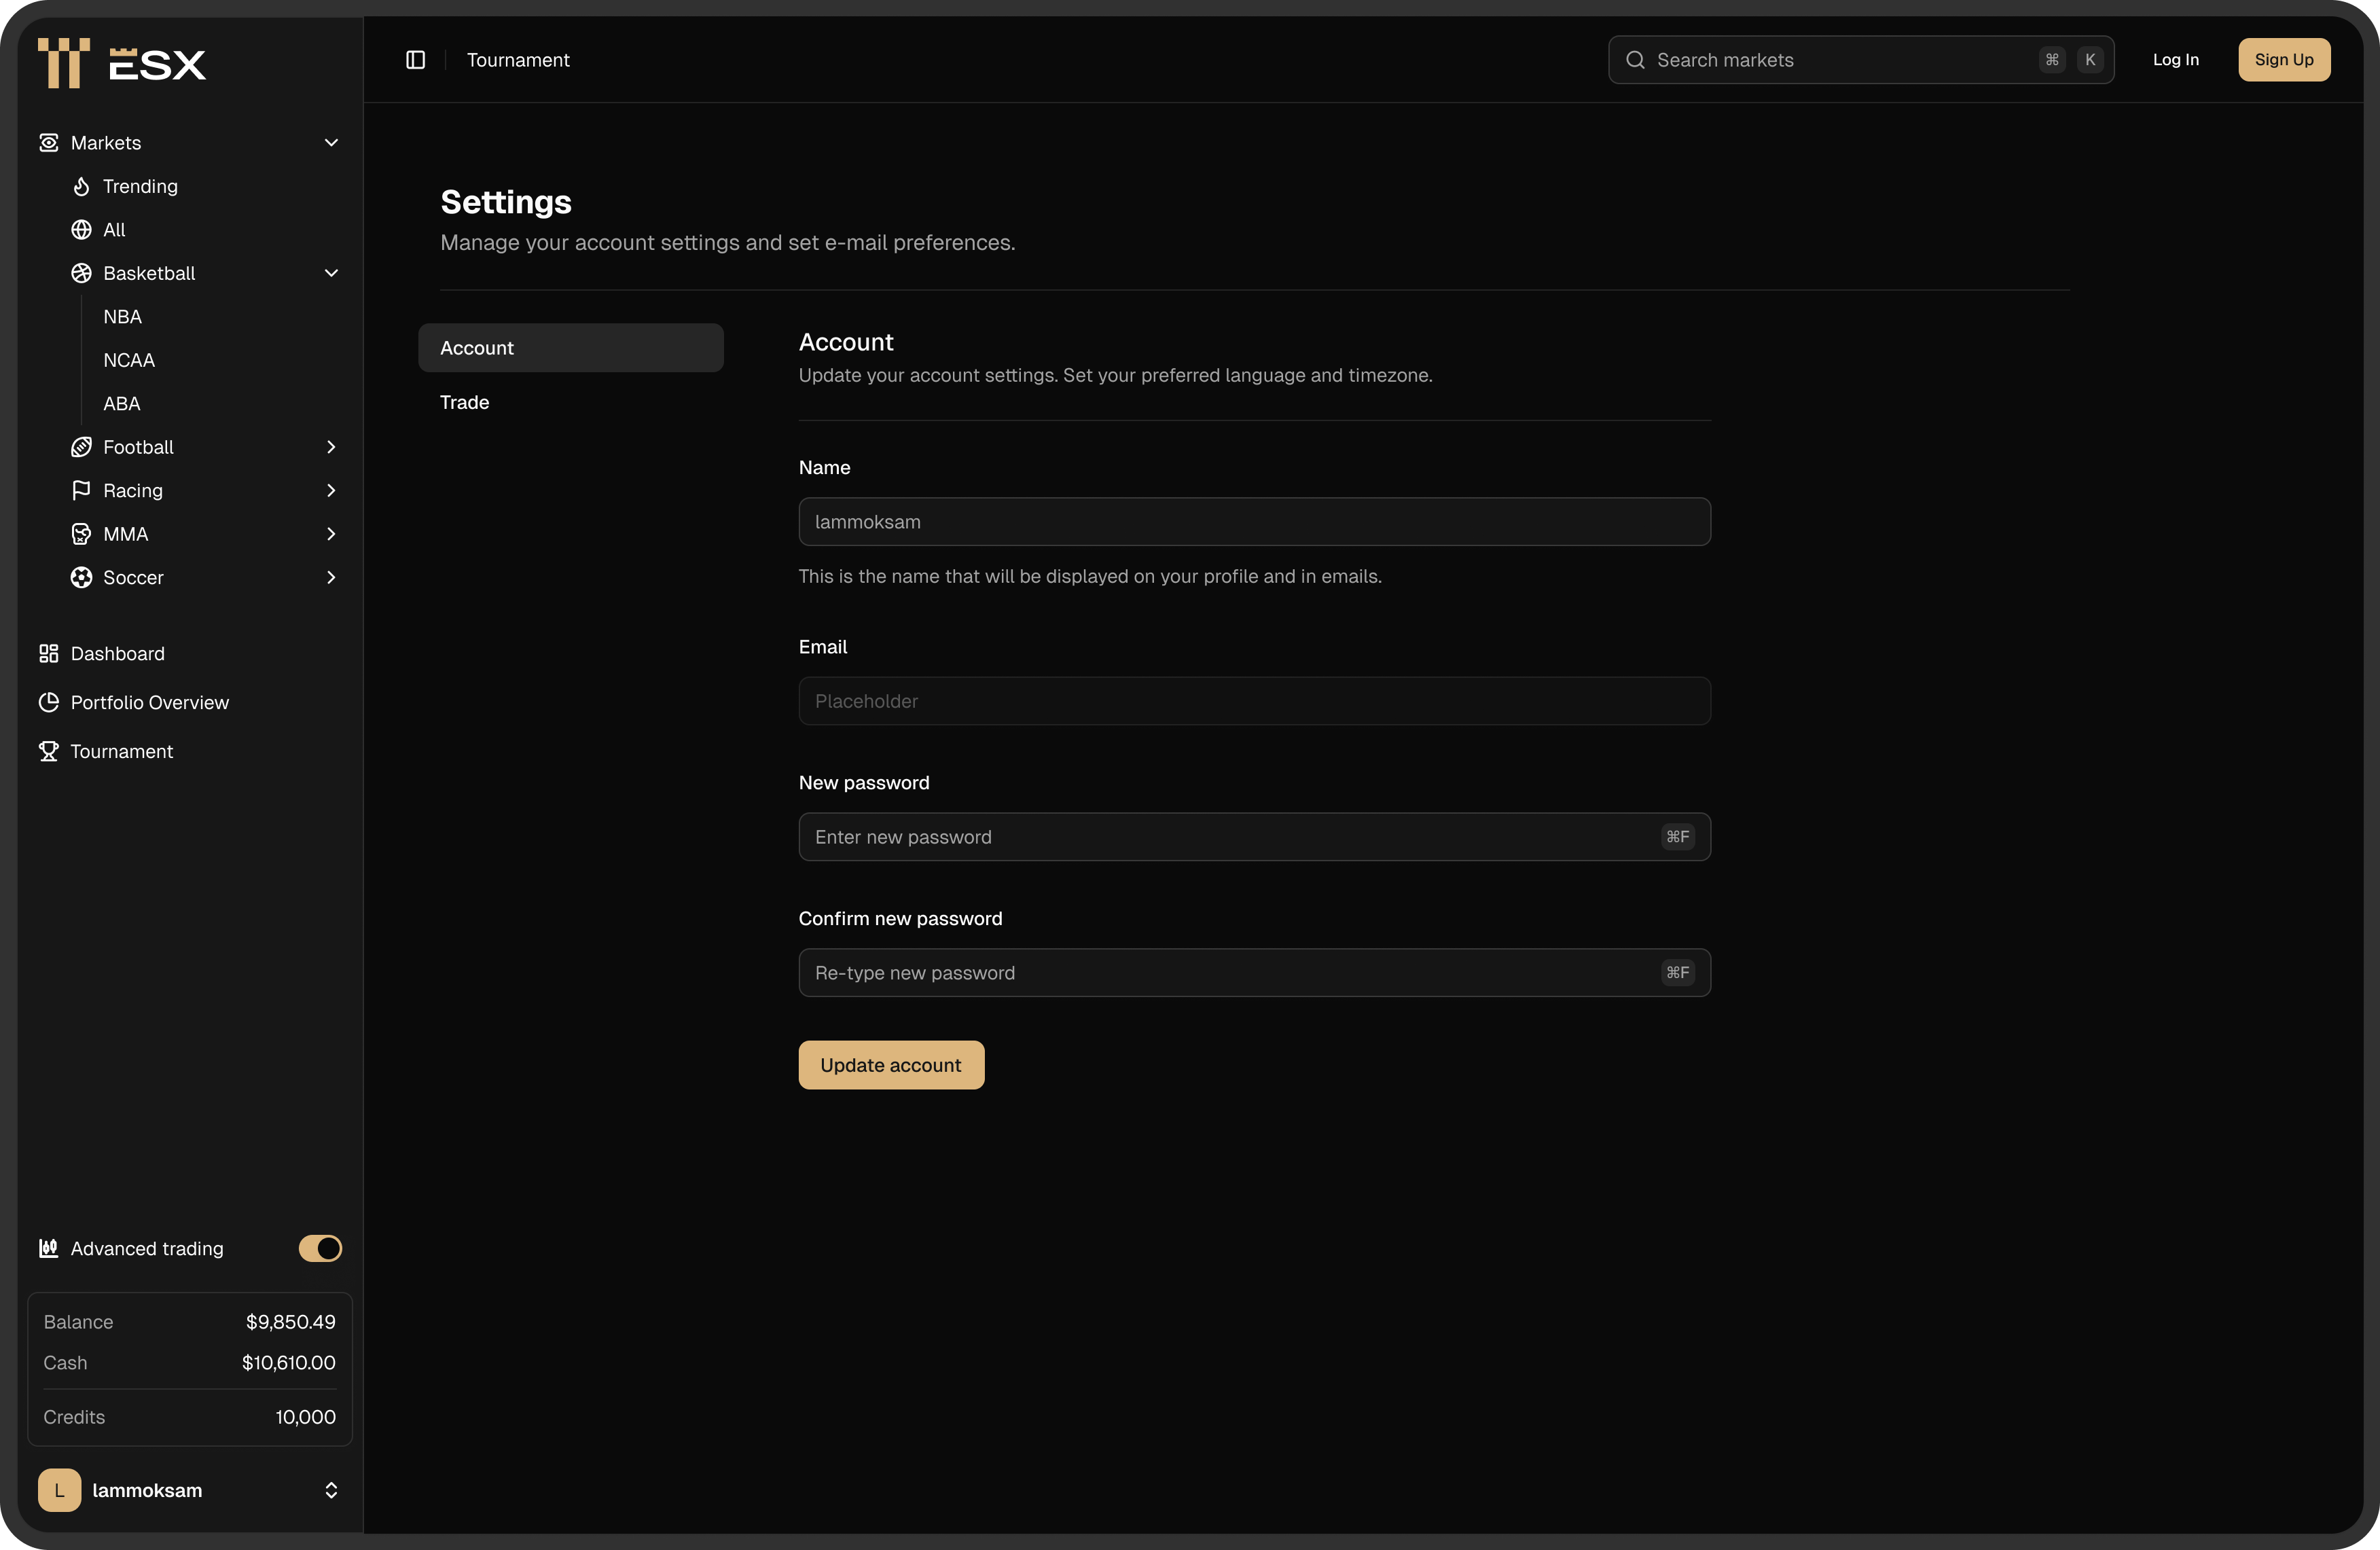
Task: Open Dashboard page
Action: (x=117, y=653)
